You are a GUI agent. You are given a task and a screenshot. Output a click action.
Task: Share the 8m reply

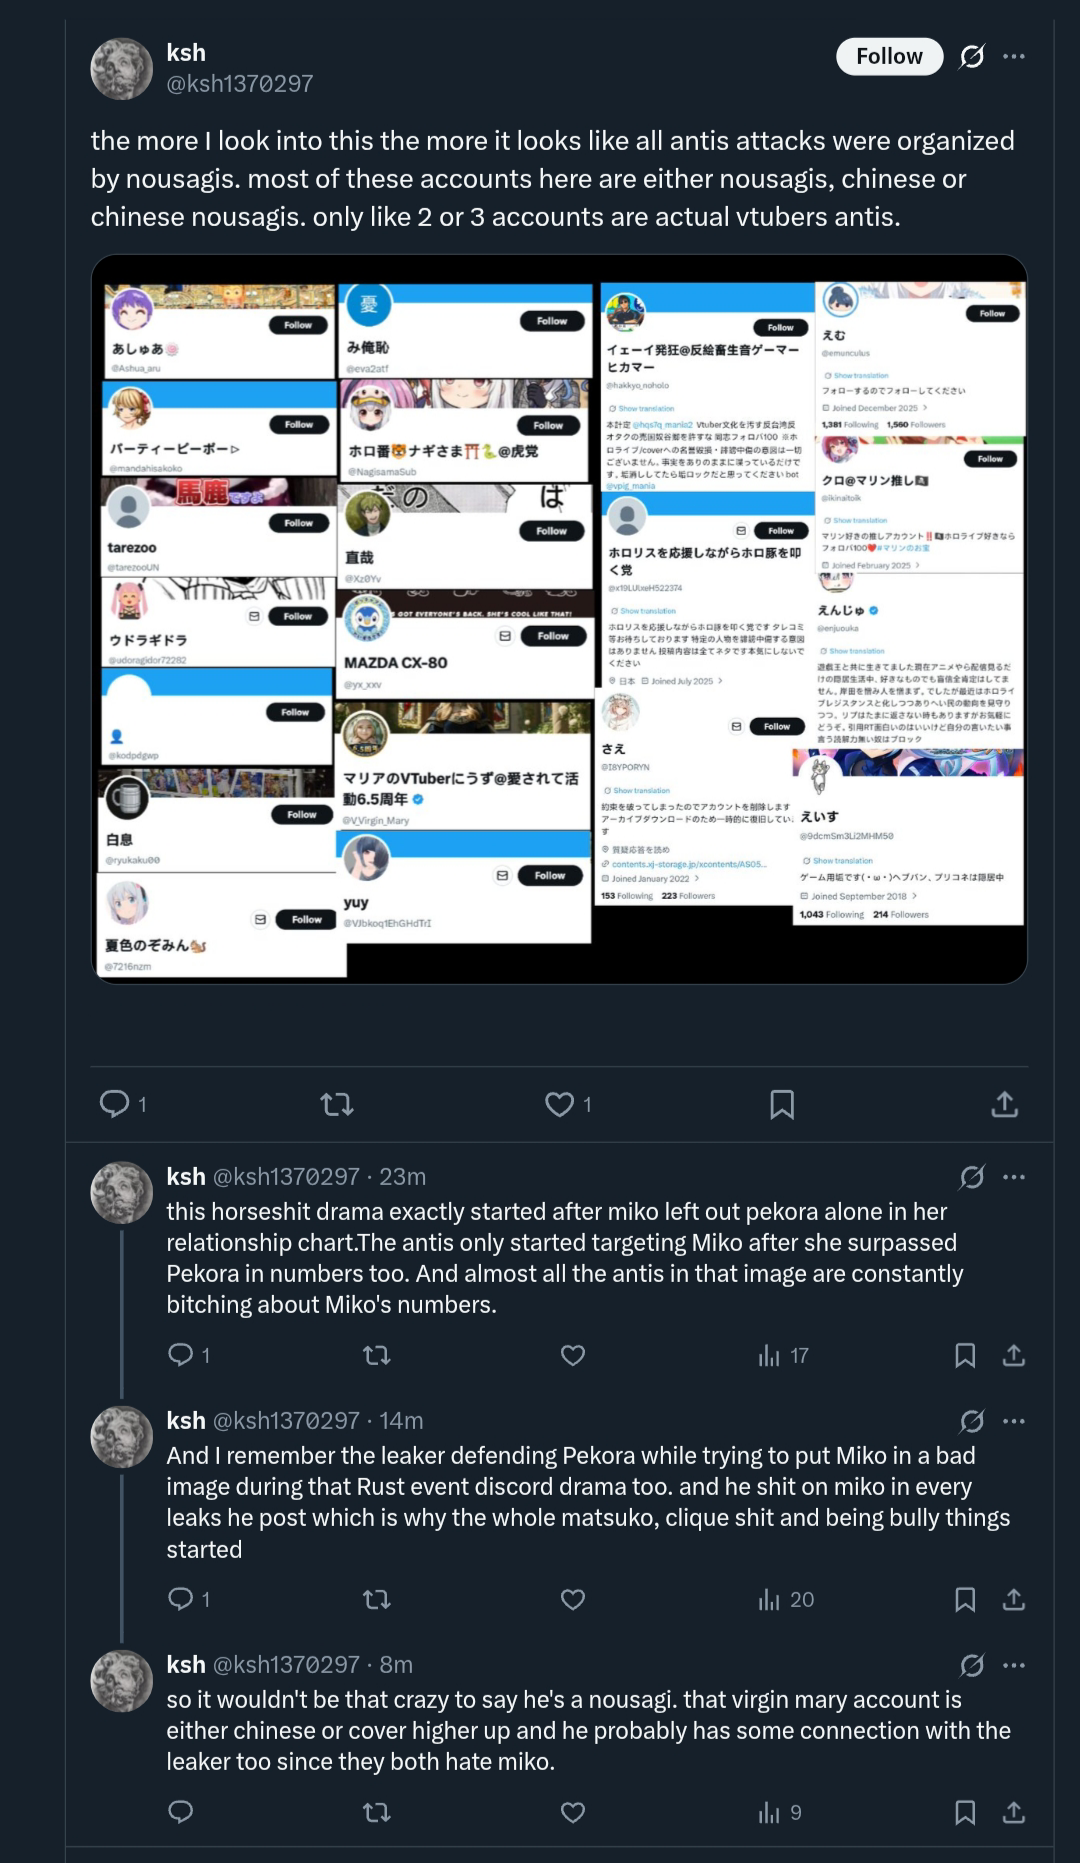tap(1014, 1812)
